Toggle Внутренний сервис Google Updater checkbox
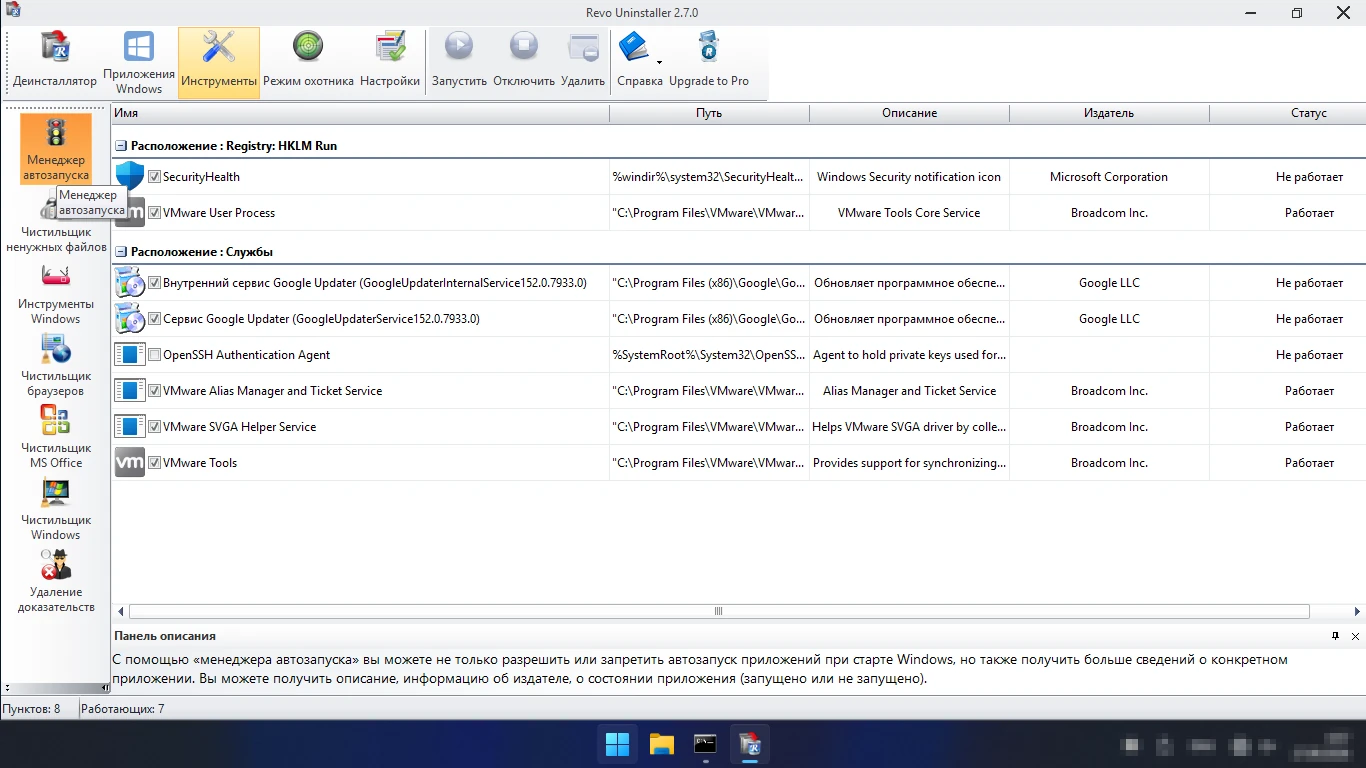 tap(155, 283)
